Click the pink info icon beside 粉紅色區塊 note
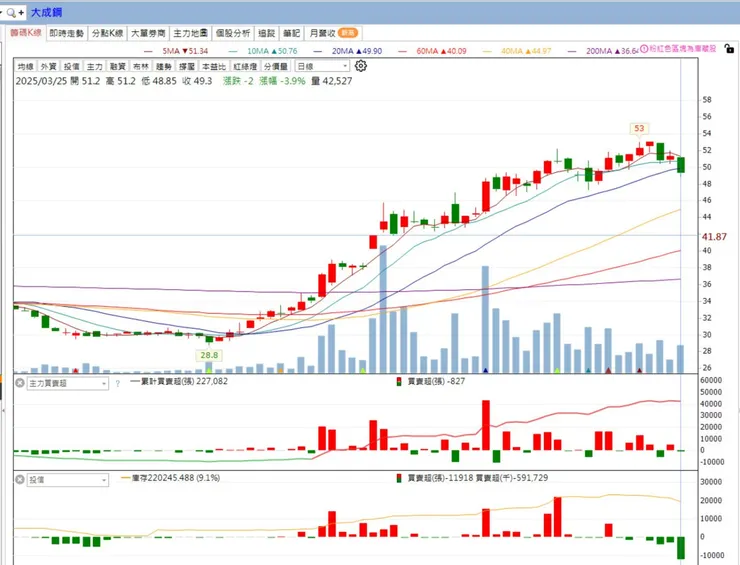The width and height of the screenshot is (740, 565). click(644, 49)
